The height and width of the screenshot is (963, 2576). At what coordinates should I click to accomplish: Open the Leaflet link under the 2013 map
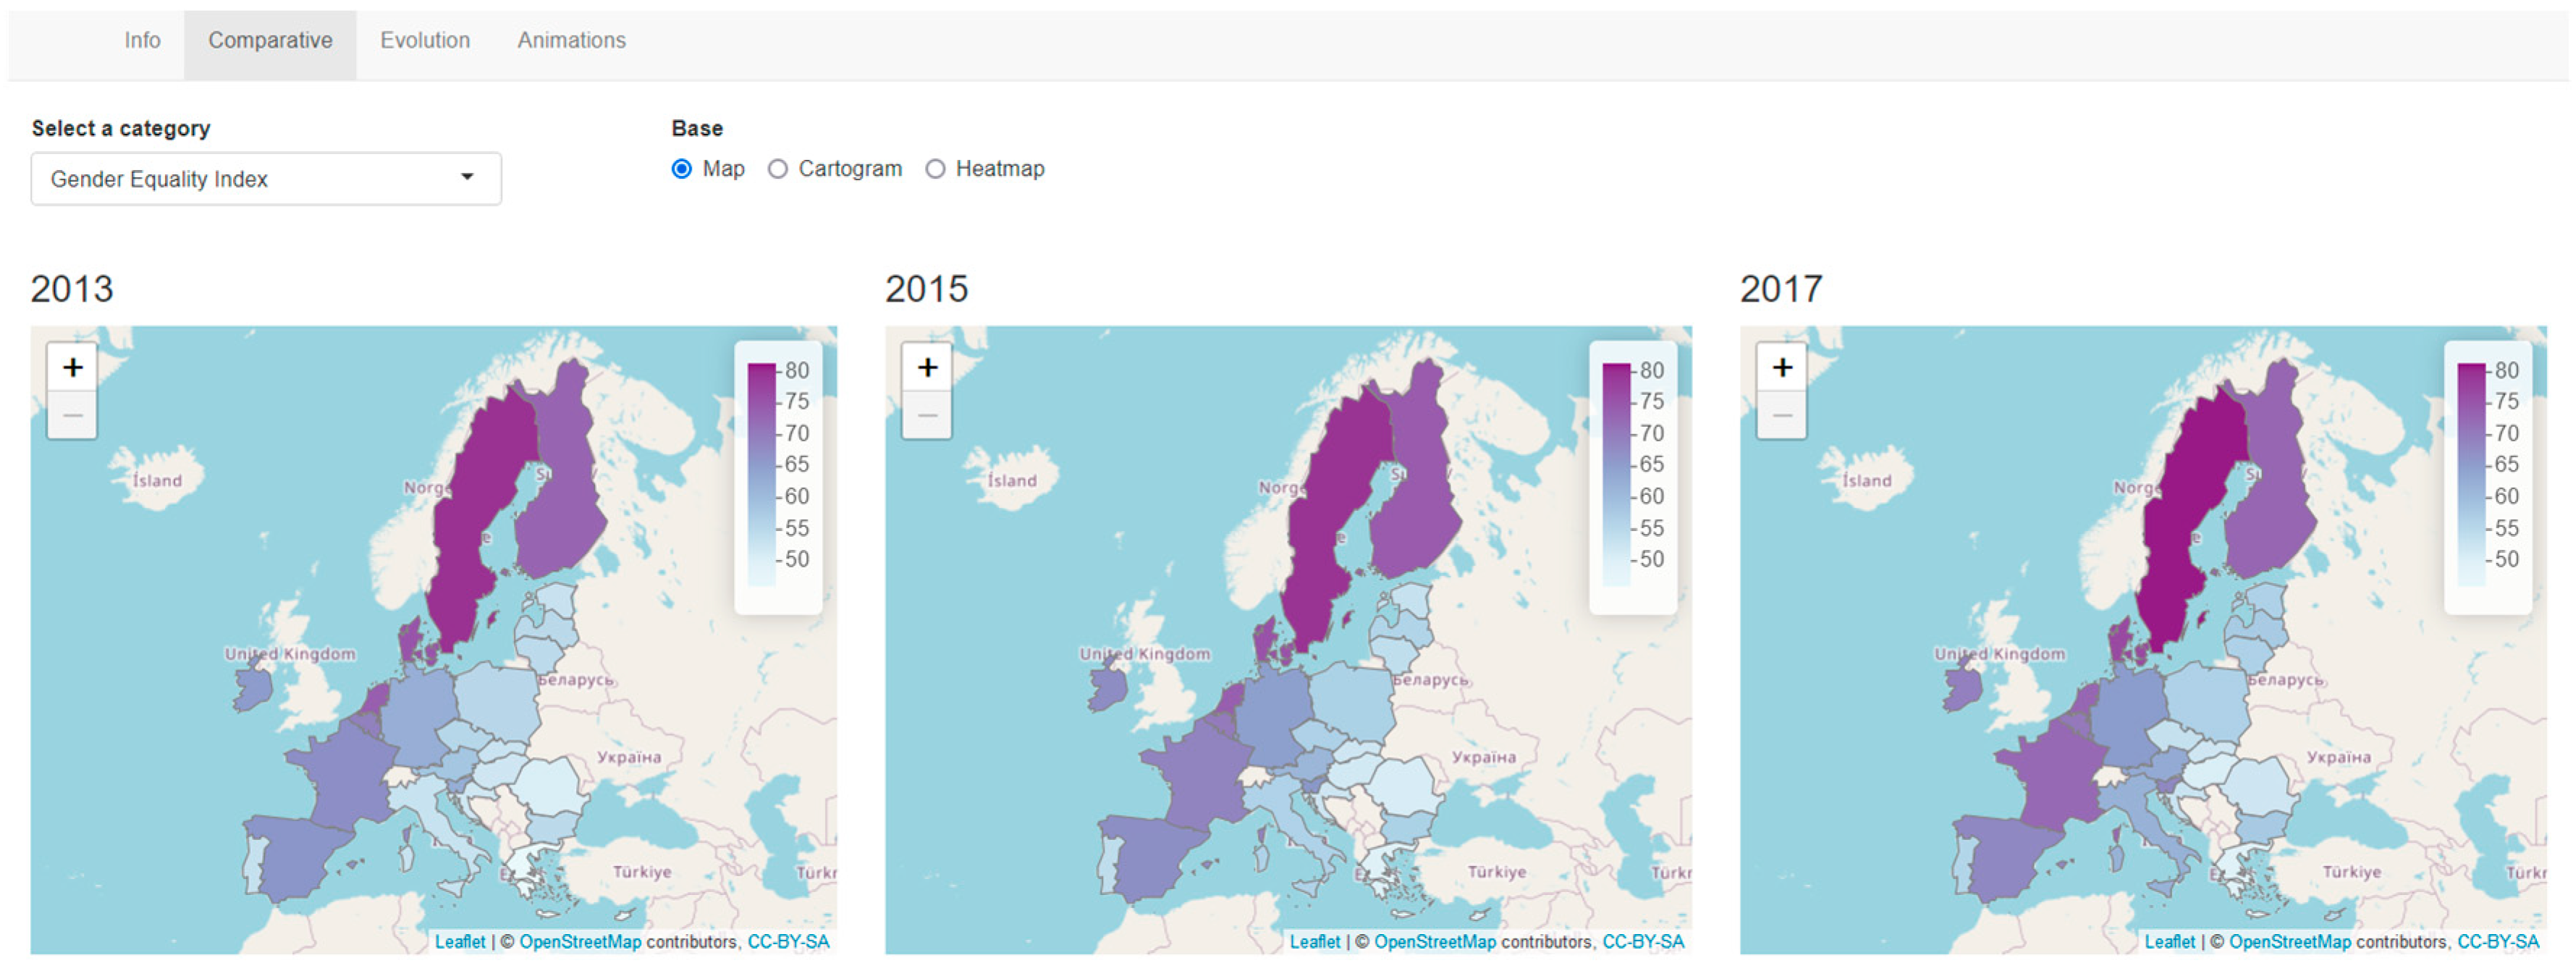pos(459,942)
